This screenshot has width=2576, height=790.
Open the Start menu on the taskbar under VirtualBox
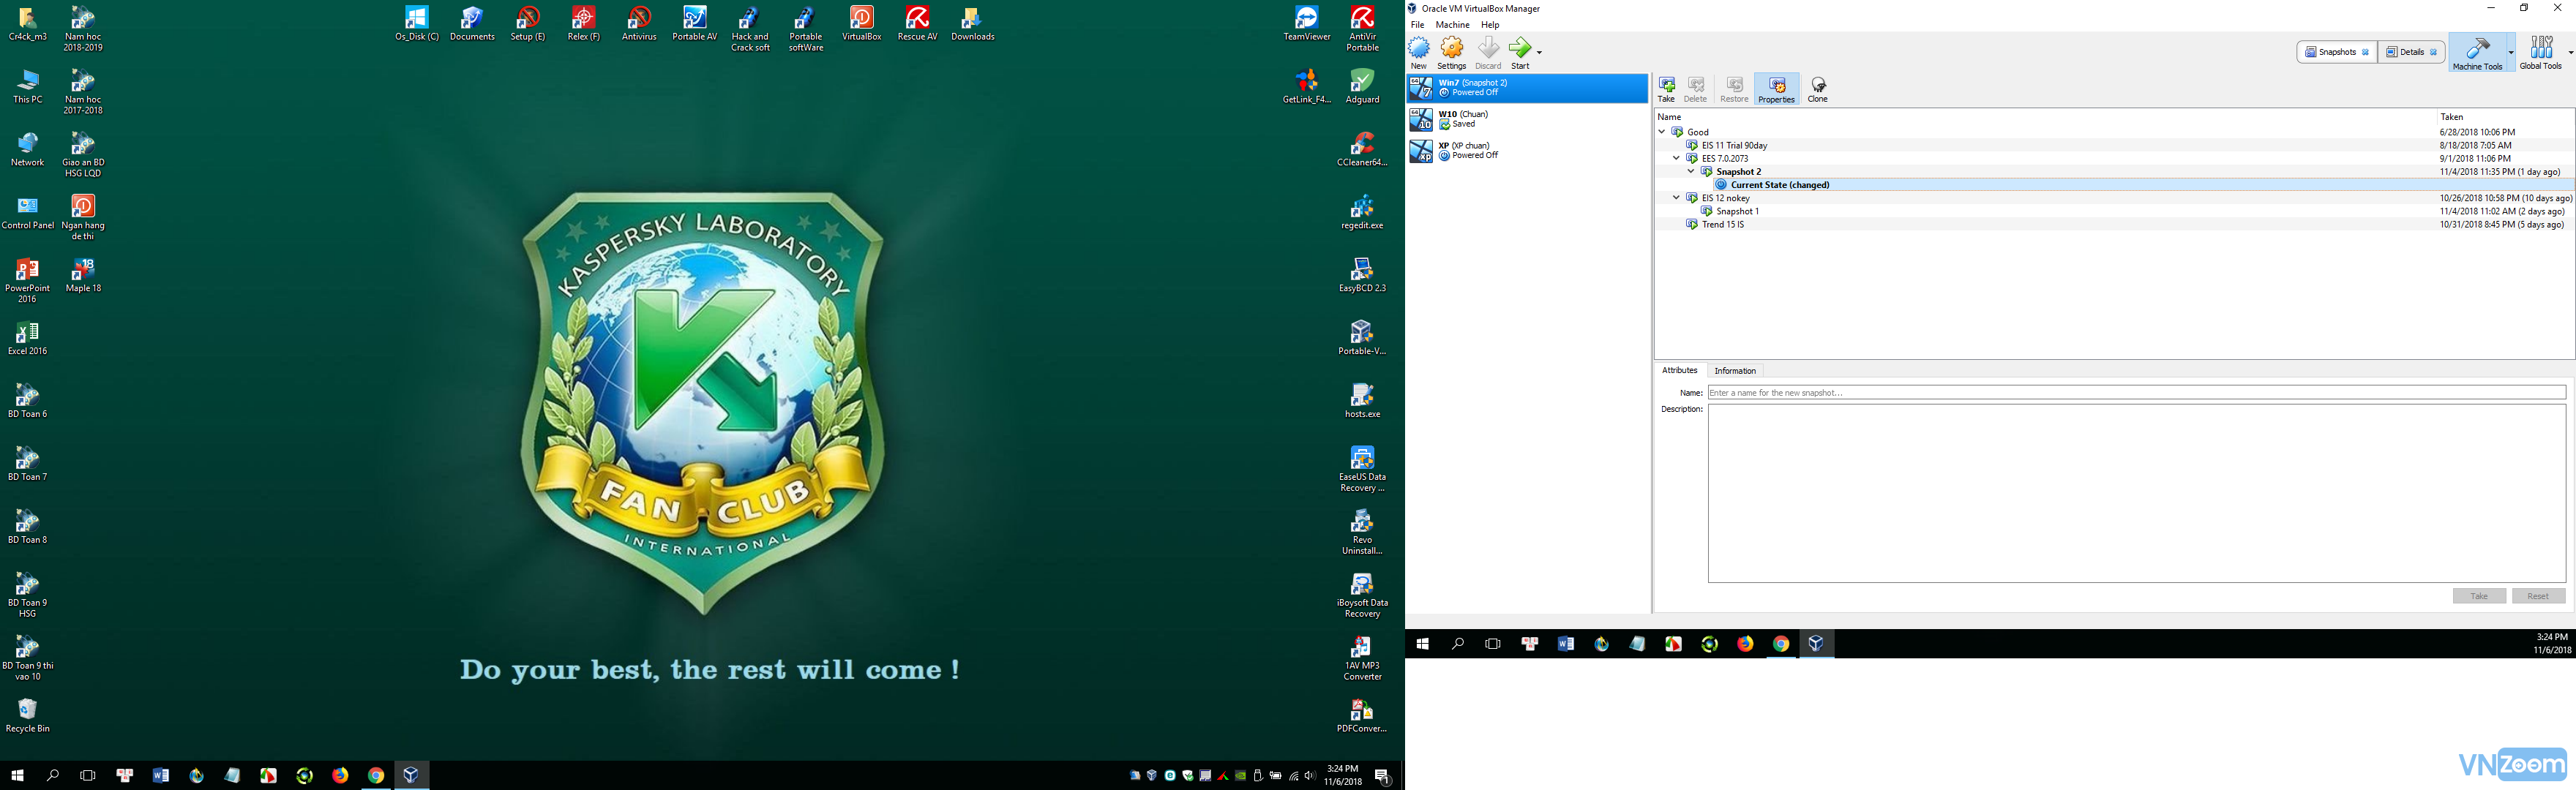1422,644
